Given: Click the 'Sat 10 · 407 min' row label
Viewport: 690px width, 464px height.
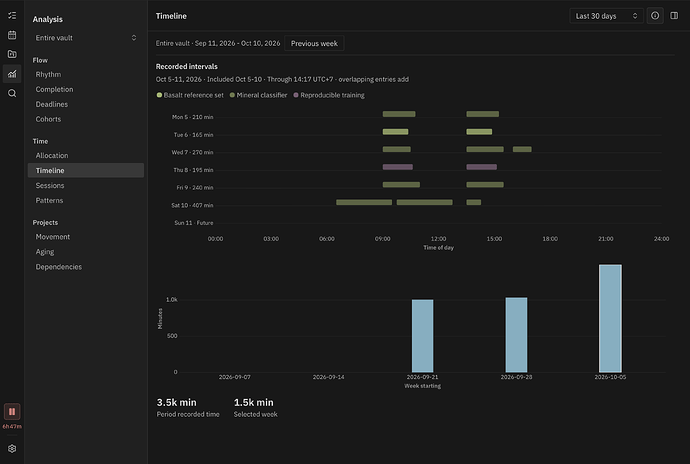Looking at the screenshot, I should [192, 205].
